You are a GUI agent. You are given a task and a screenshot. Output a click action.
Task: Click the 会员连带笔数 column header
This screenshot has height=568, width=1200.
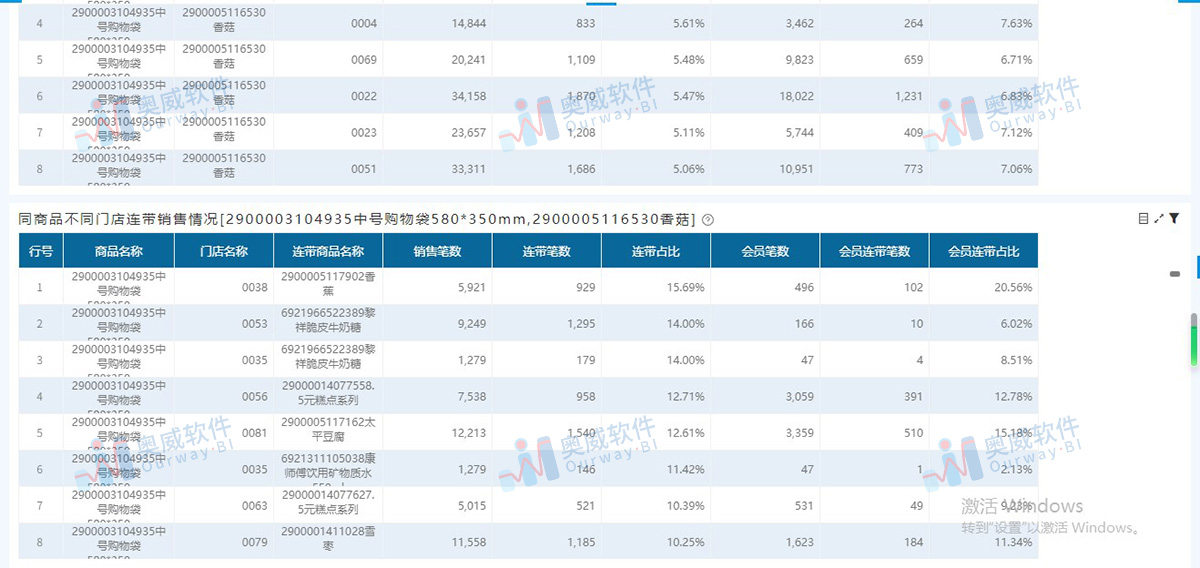click(x=874, y=251)
